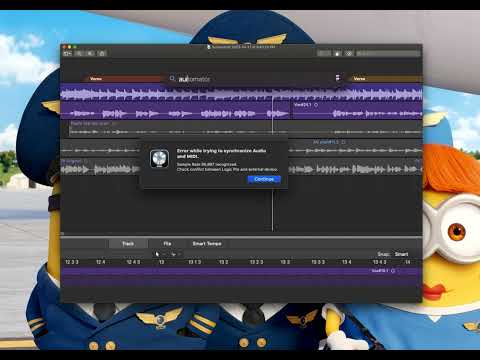Click bar position 13 on the editor ruler
The width and height of the screenshot is (480, 360).
162,262
